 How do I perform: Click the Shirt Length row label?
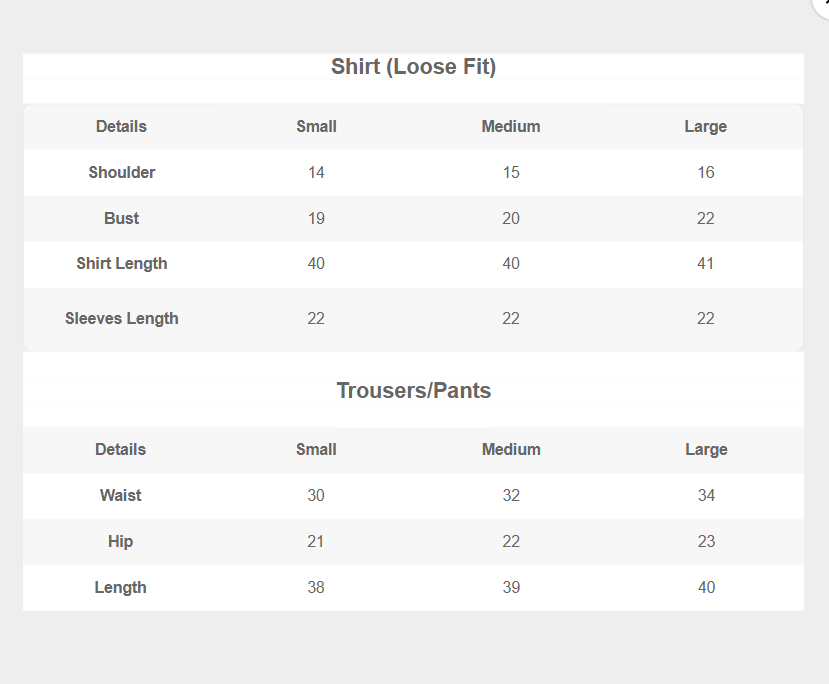(122, 264)
